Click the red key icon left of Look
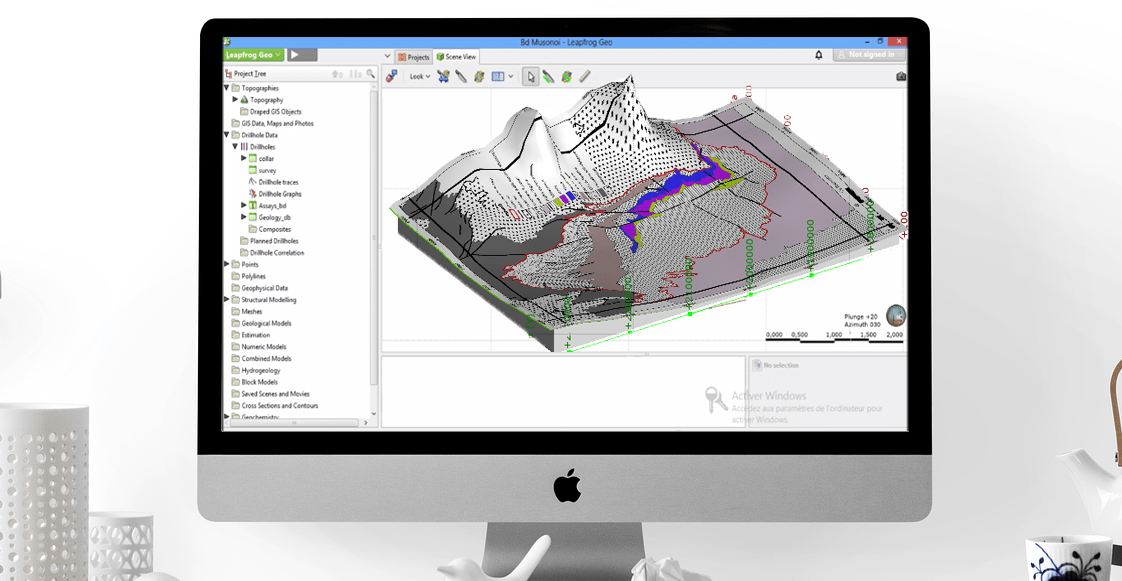This screenshot has height=581, width=1122. tap(390, 76)
